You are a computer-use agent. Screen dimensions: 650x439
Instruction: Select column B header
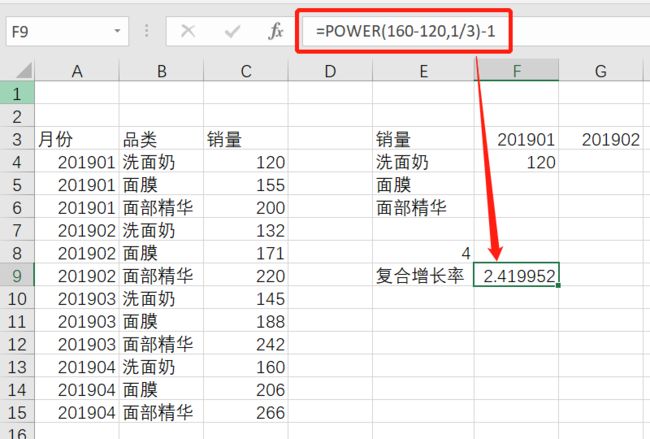162,71
